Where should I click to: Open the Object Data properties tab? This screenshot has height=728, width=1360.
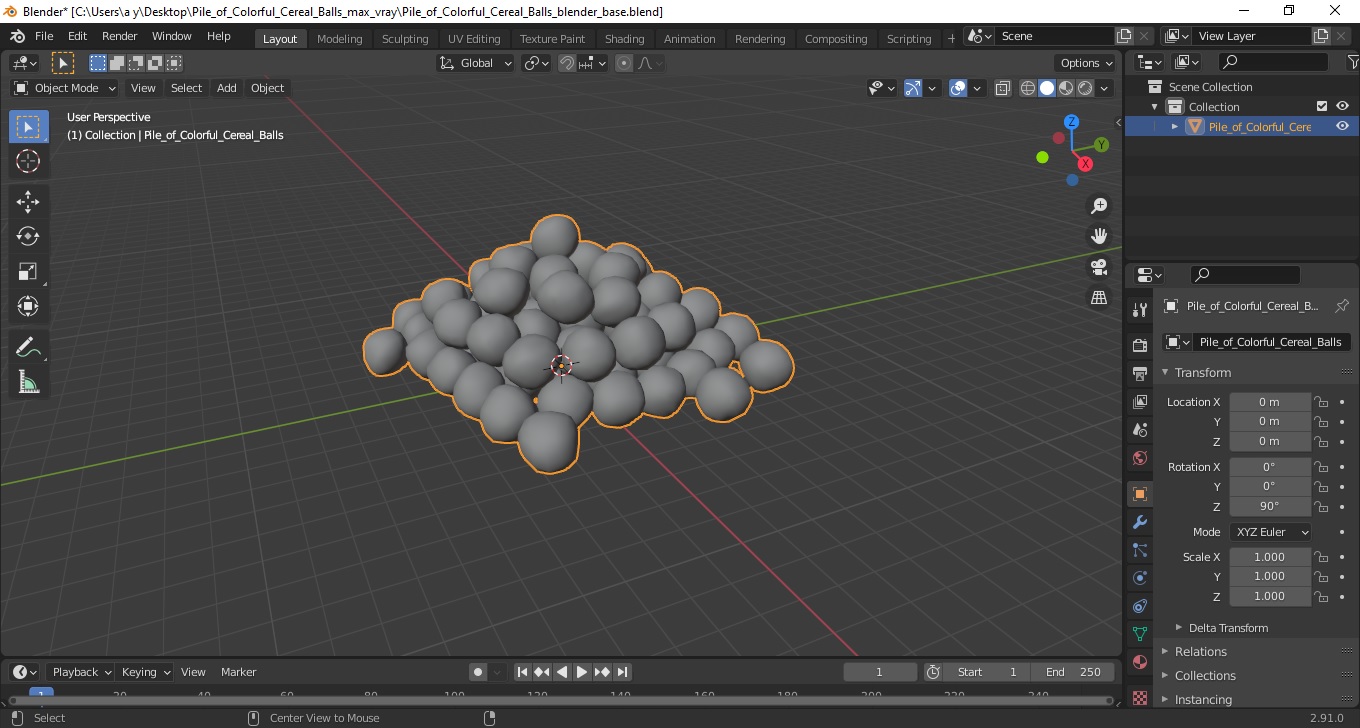1139,634
